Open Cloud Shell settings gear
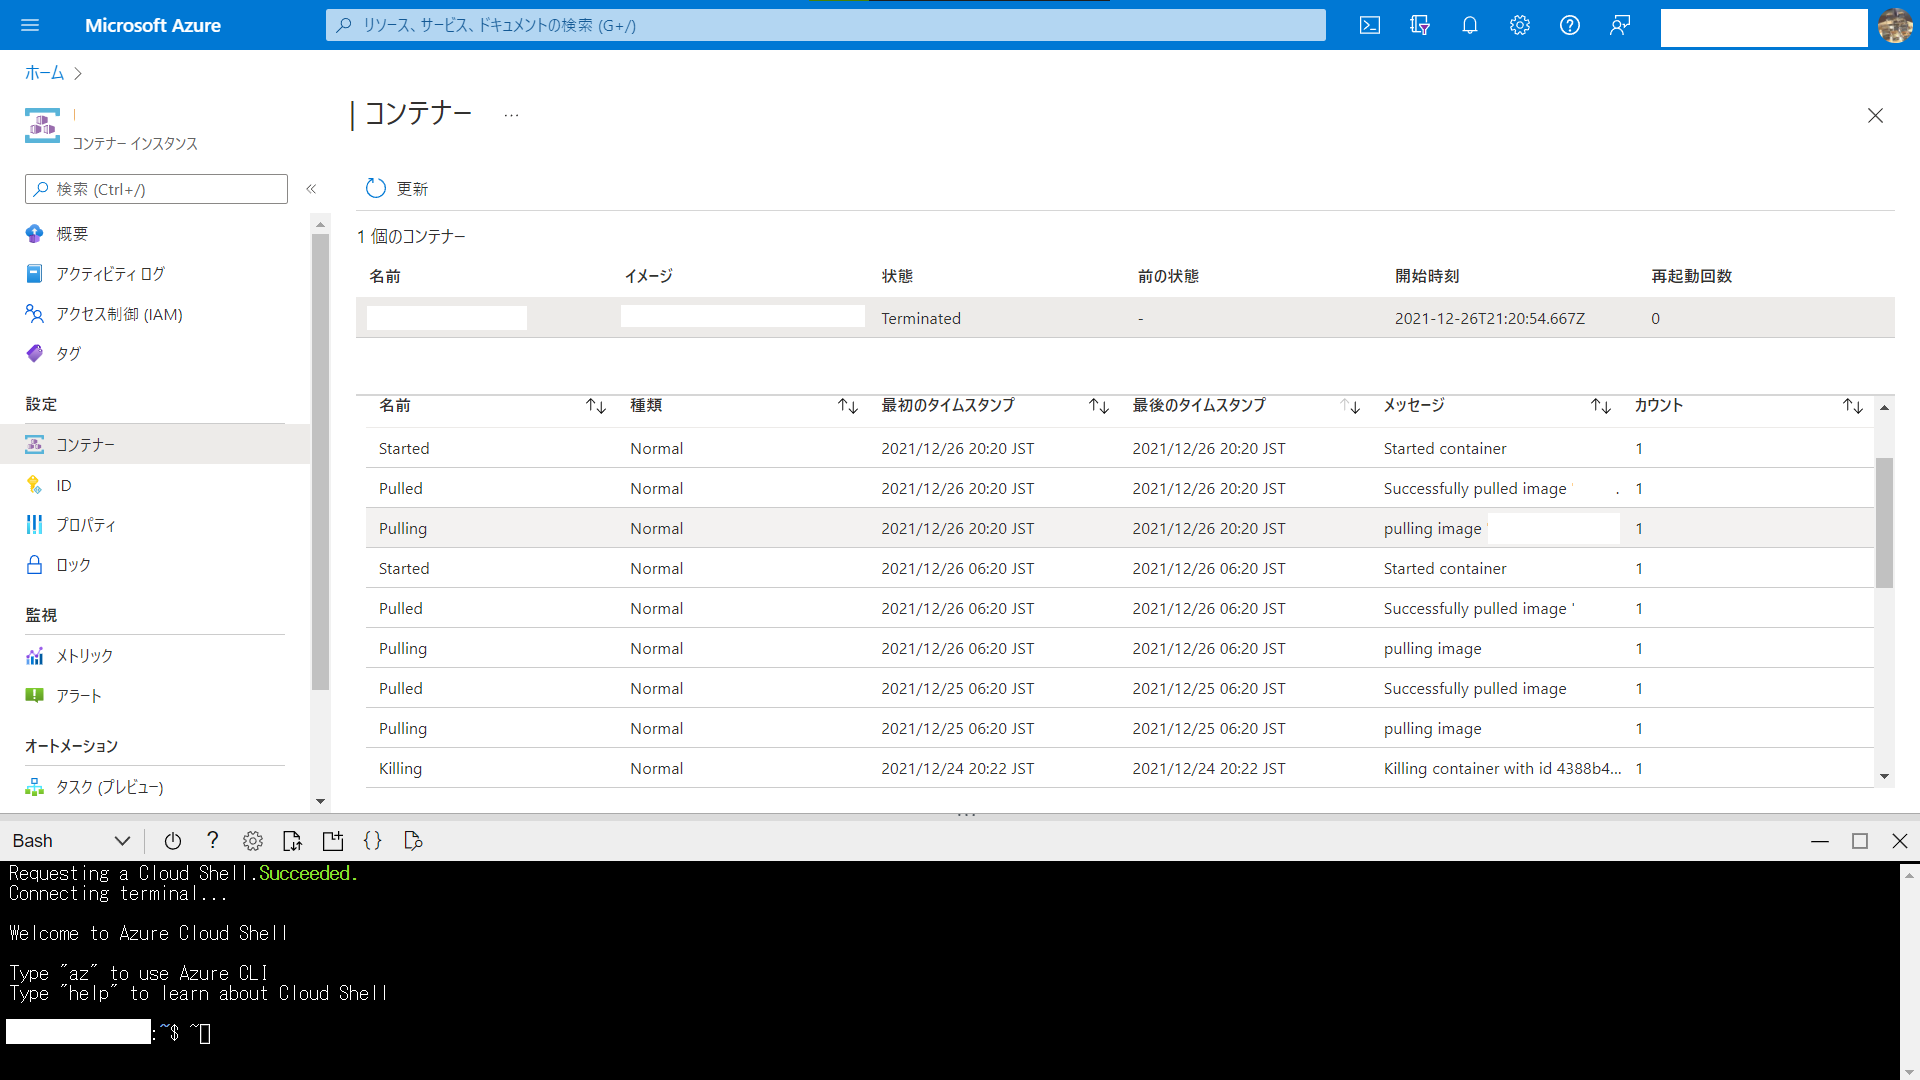Image resolution: width=1920 pixels, height=1080 pixels. point(253,841)
